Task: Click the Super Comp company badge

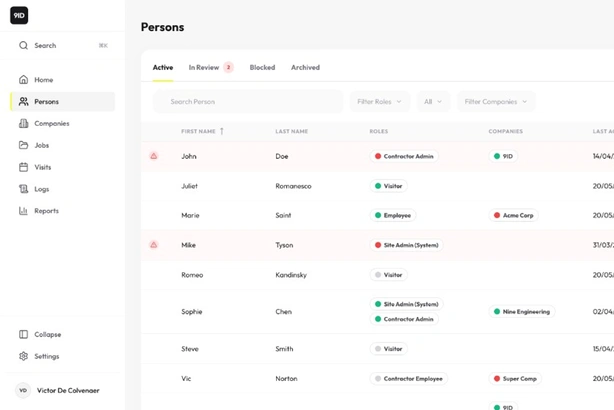Action: [515, 379]
